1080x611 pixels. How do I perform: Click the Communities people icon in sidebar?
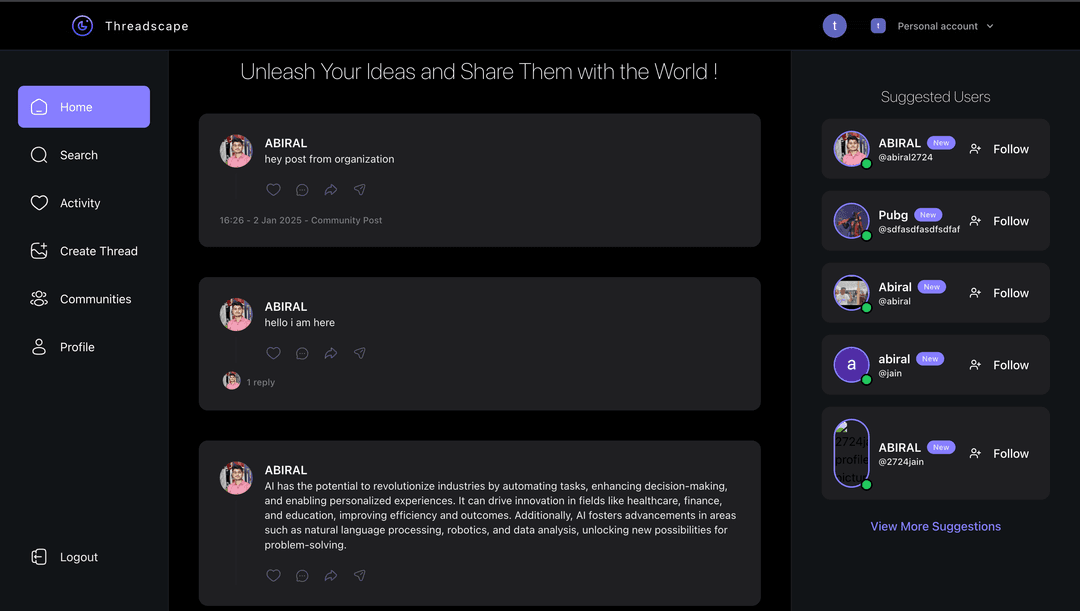(39, 299)
